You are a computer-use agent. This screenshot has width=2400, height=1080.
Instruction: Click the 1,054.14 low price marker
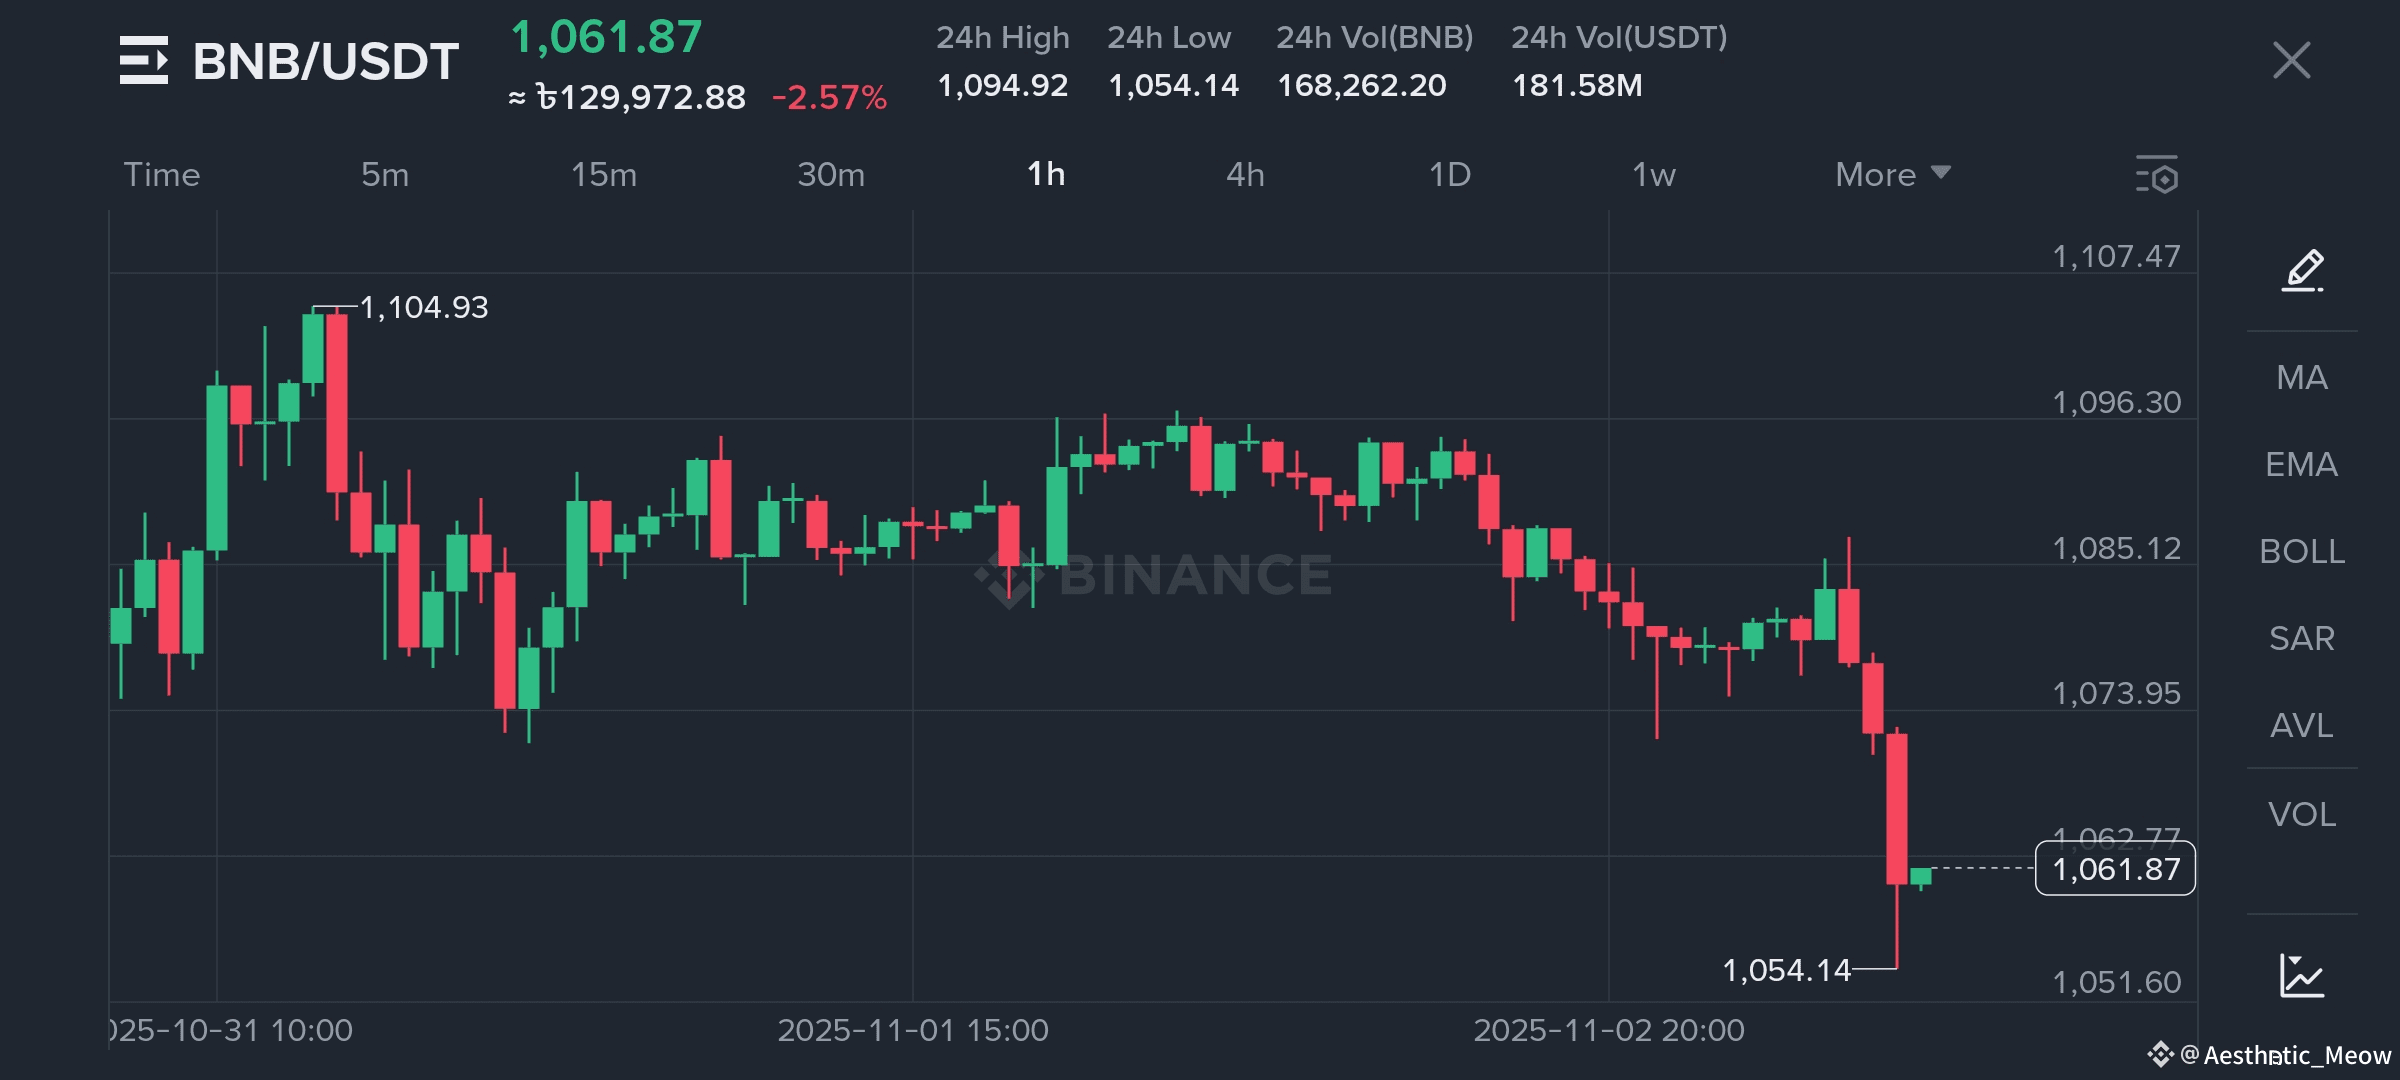point(1786,970)
